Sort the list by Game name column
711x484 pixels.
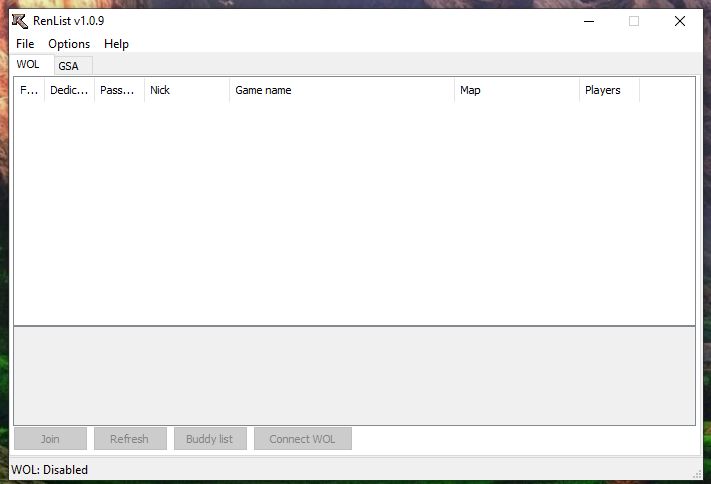tap(341, 90)
